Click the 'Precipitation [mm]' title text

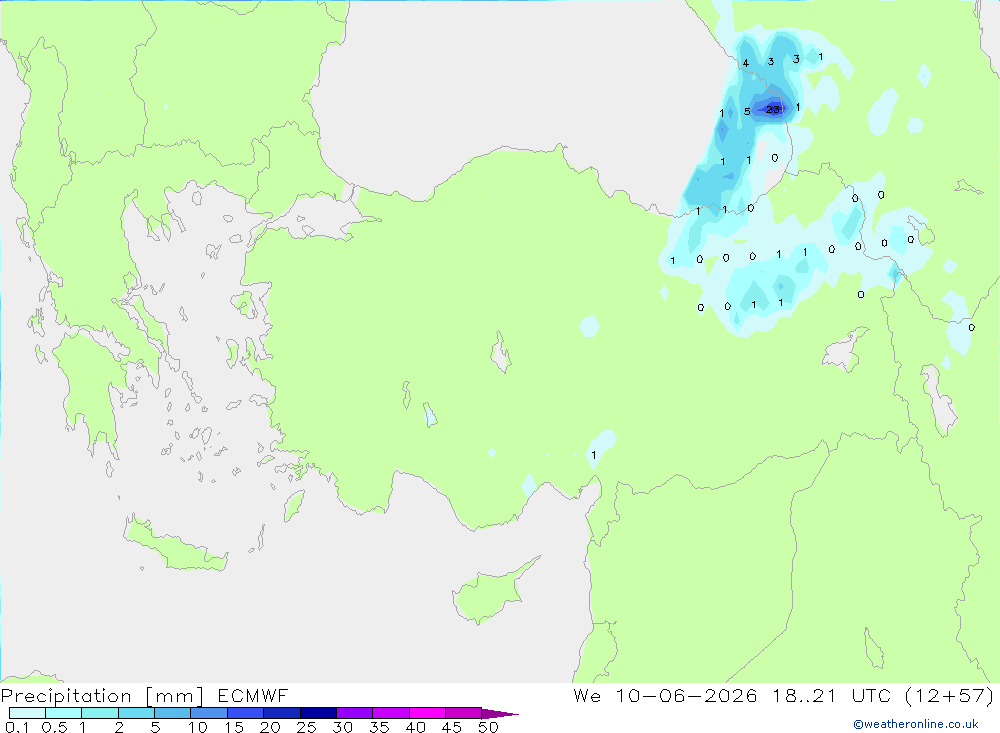coord(102,696)
